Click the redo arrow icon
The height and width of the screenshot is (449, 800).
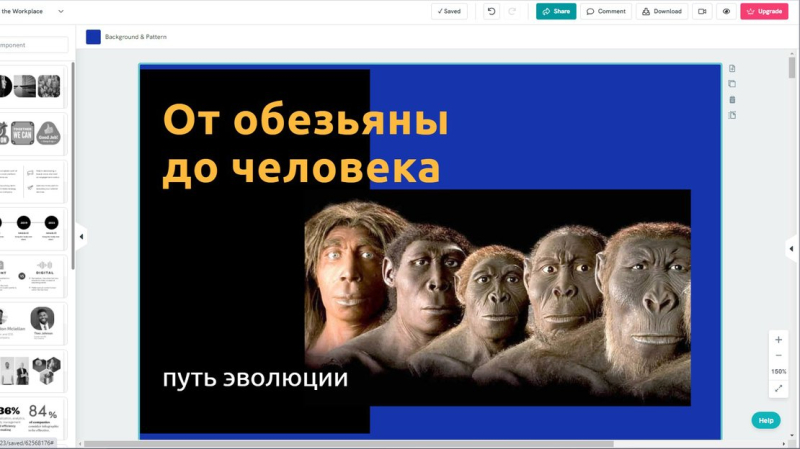click(x=513, y=11)
